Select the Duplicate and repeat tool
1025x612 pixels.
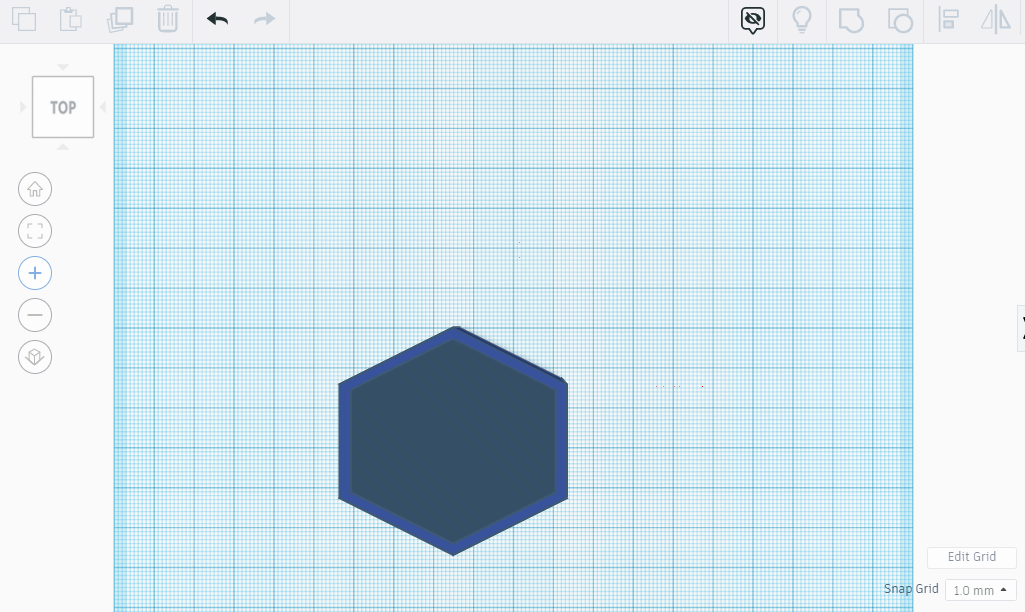pos(120,19)
